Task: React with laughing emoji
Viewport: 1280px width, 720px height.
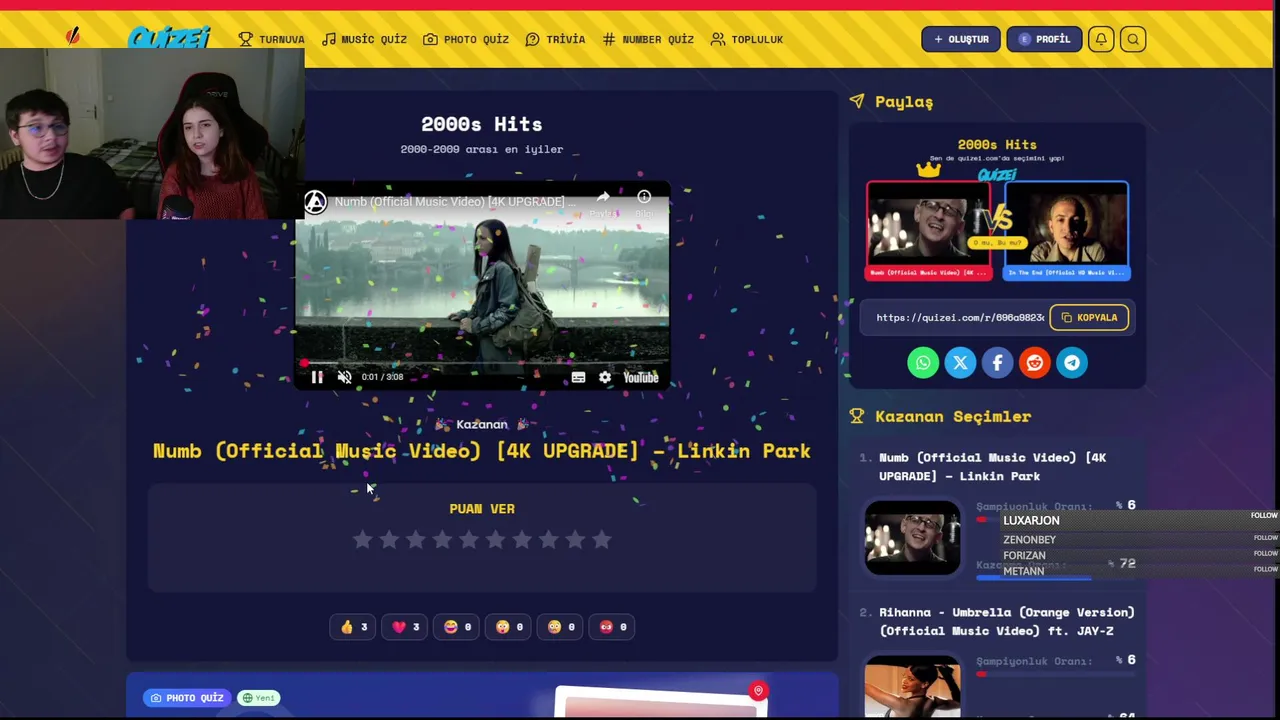Action: (457, 627)
